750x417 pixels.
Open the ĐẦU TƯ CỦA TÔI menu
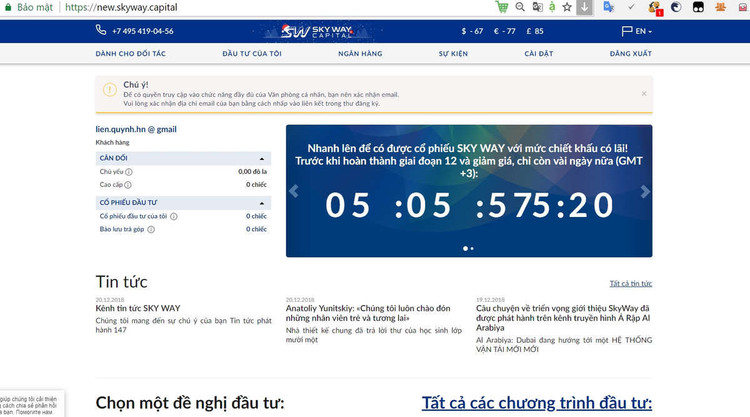pos(252,54)
